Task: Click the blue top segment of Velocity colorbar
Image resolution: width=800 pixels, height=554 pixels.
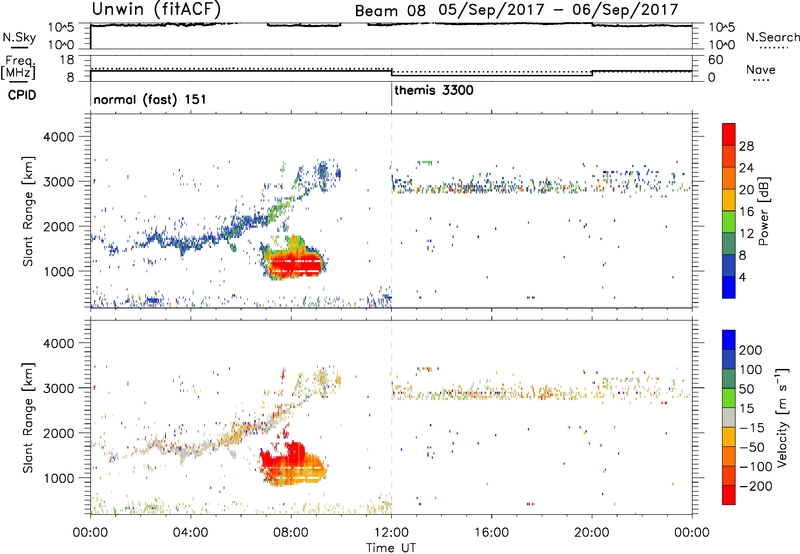Action: click(x=729, y=340)
